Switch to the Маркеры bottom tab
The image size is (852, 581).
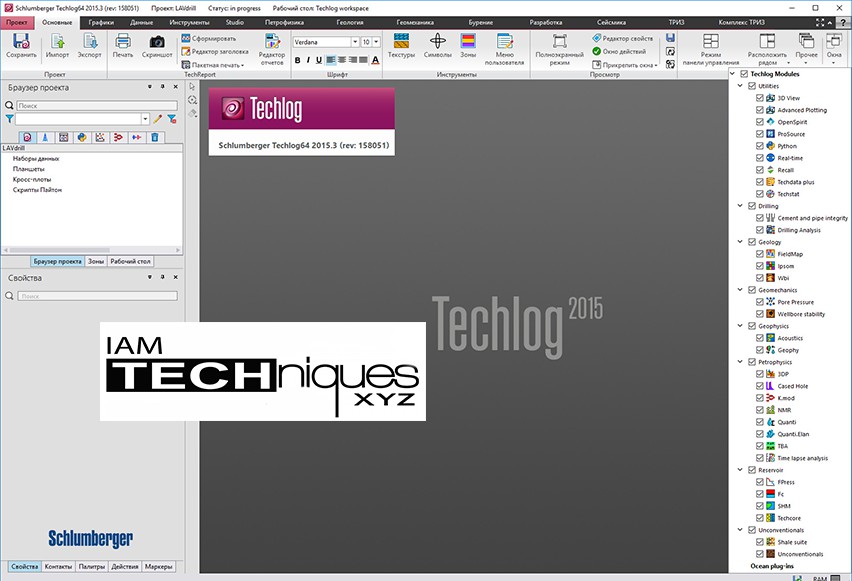point(159,566)
